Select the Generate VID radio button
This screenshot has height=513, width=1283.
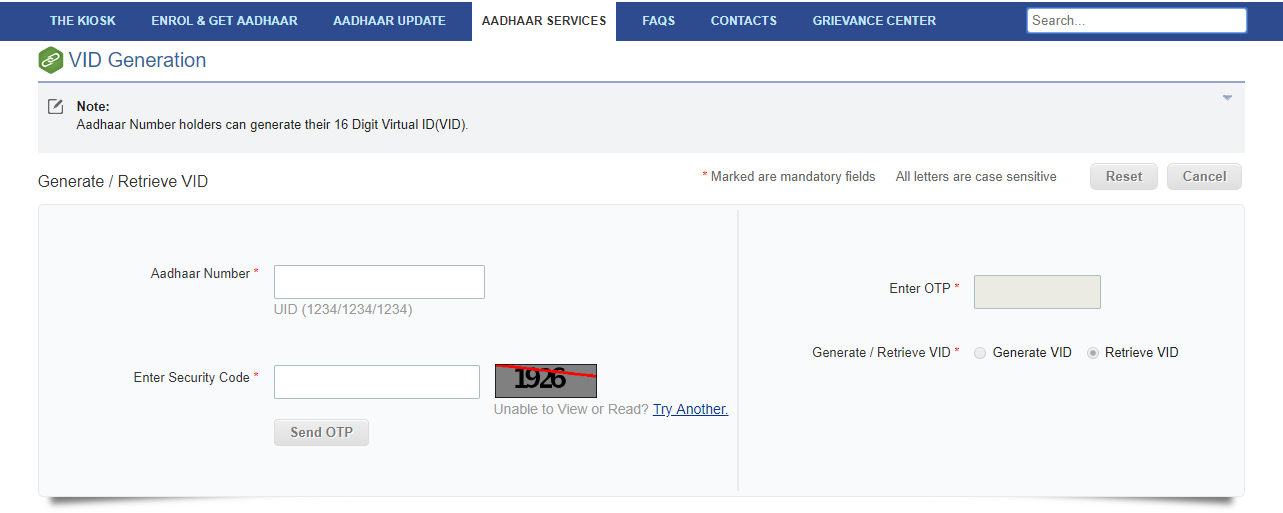(980, 353)
